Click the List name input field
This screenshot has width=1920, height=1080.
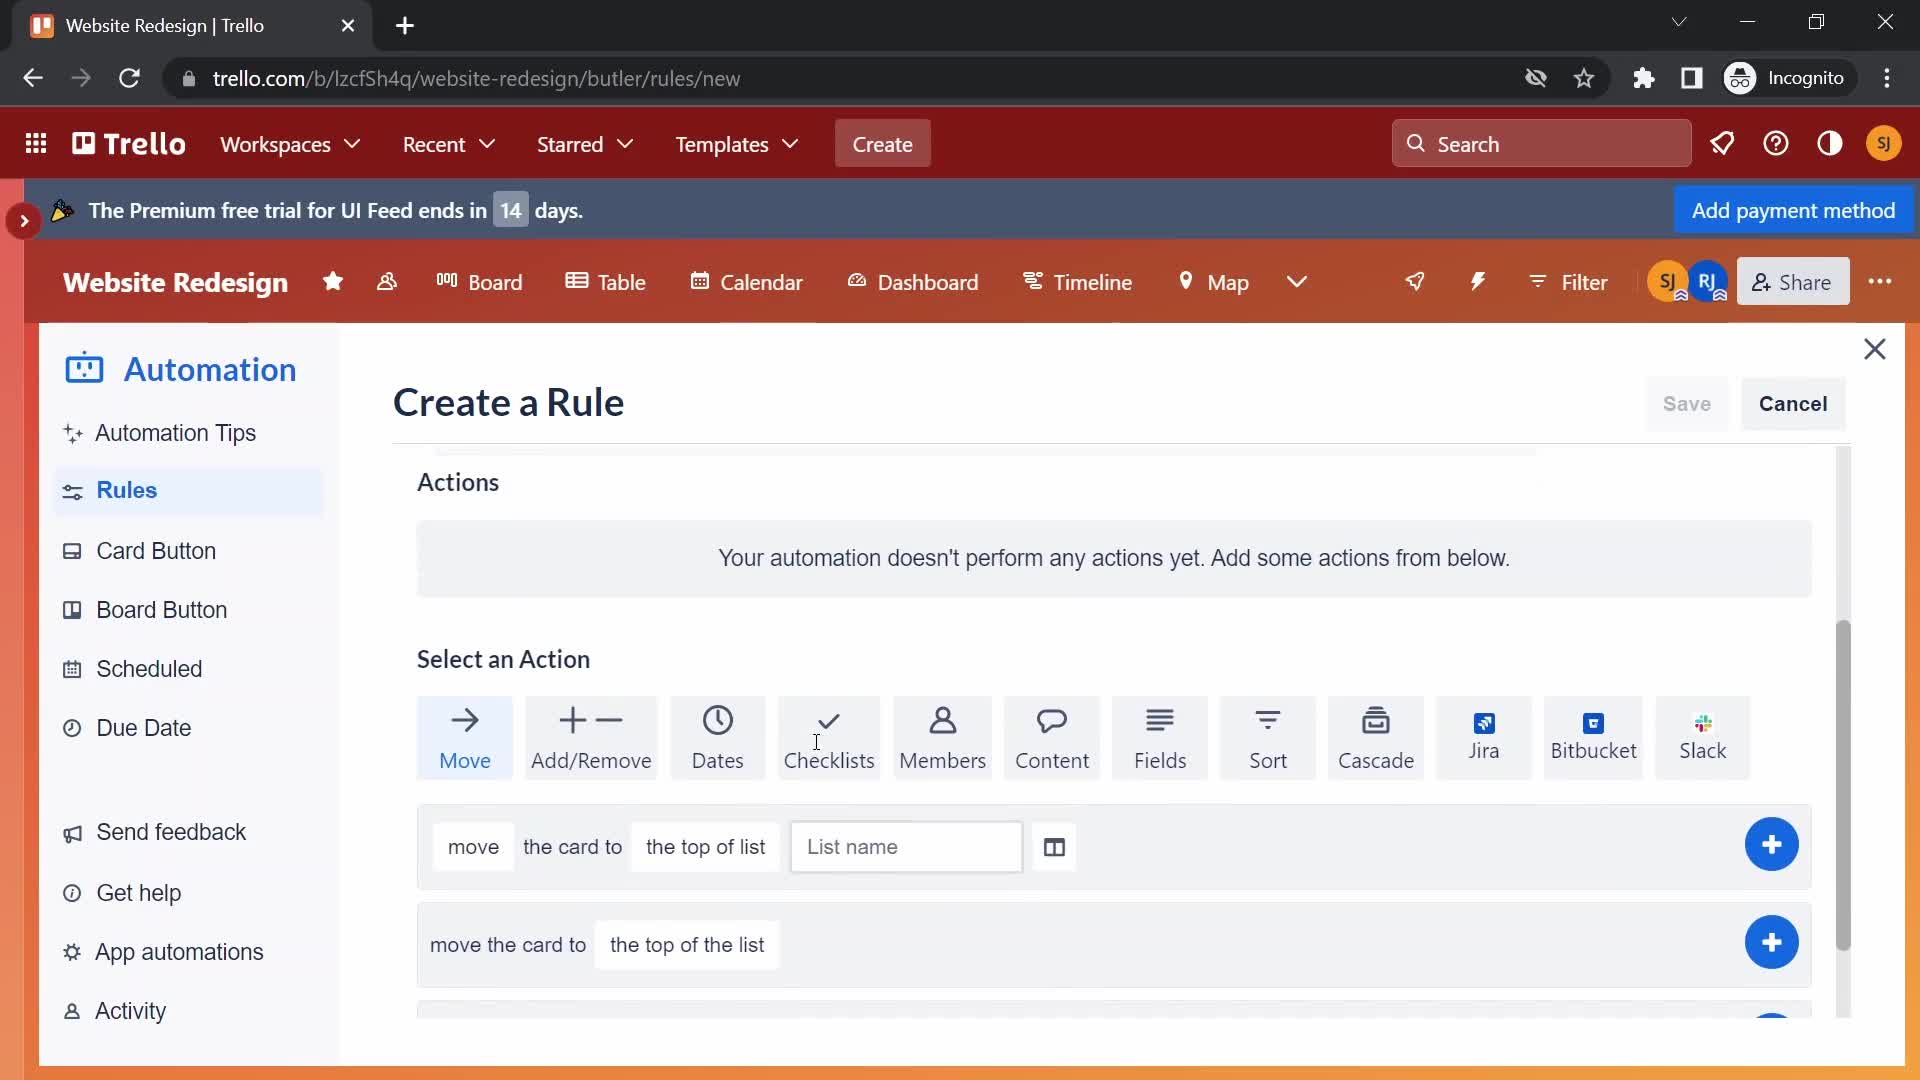pyautogui.click(x=907, y=847)
